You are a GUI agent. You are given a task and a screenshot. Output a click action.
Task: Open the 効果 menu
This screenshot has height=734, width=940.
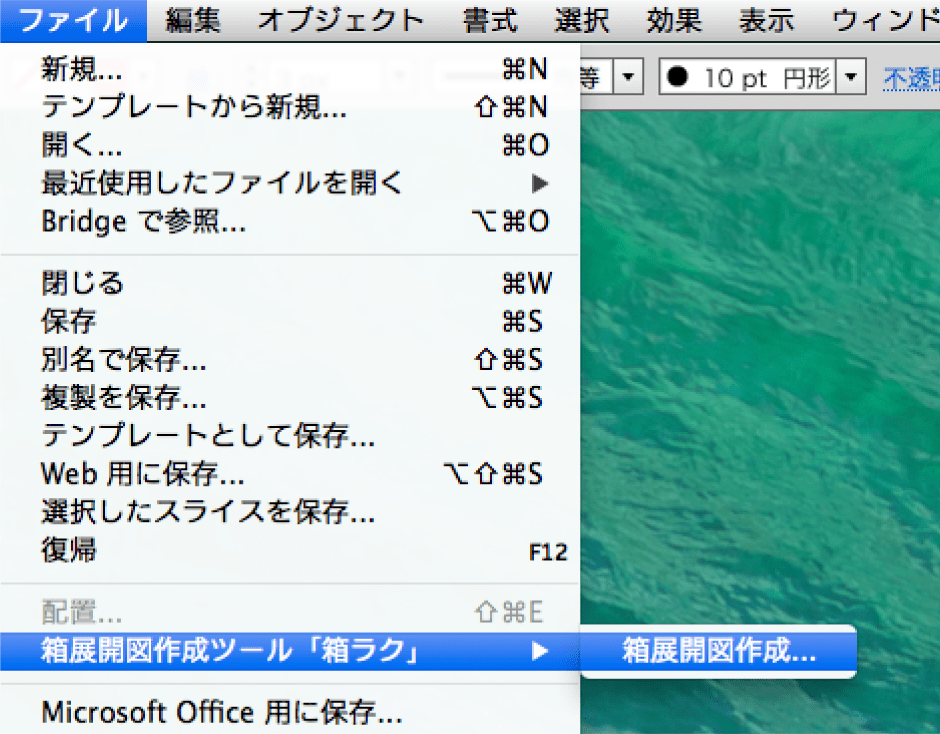tap(674, 20)
